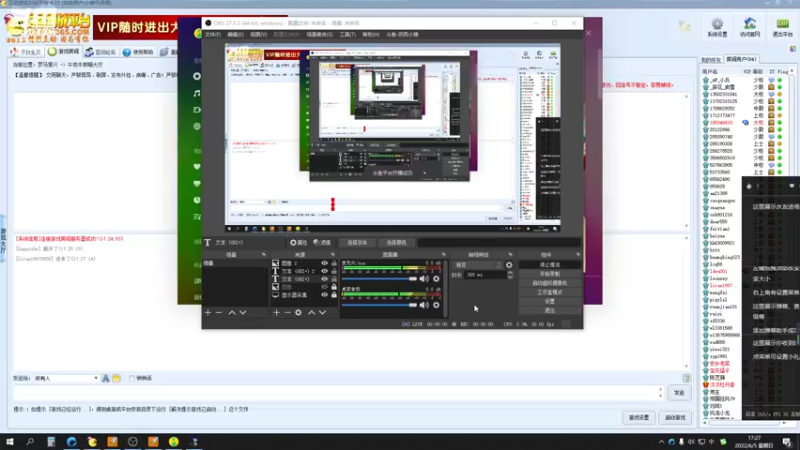The image size is (800, 450).
Task: Toggle visibility of the dimmed image source
Action: point(324,287)
